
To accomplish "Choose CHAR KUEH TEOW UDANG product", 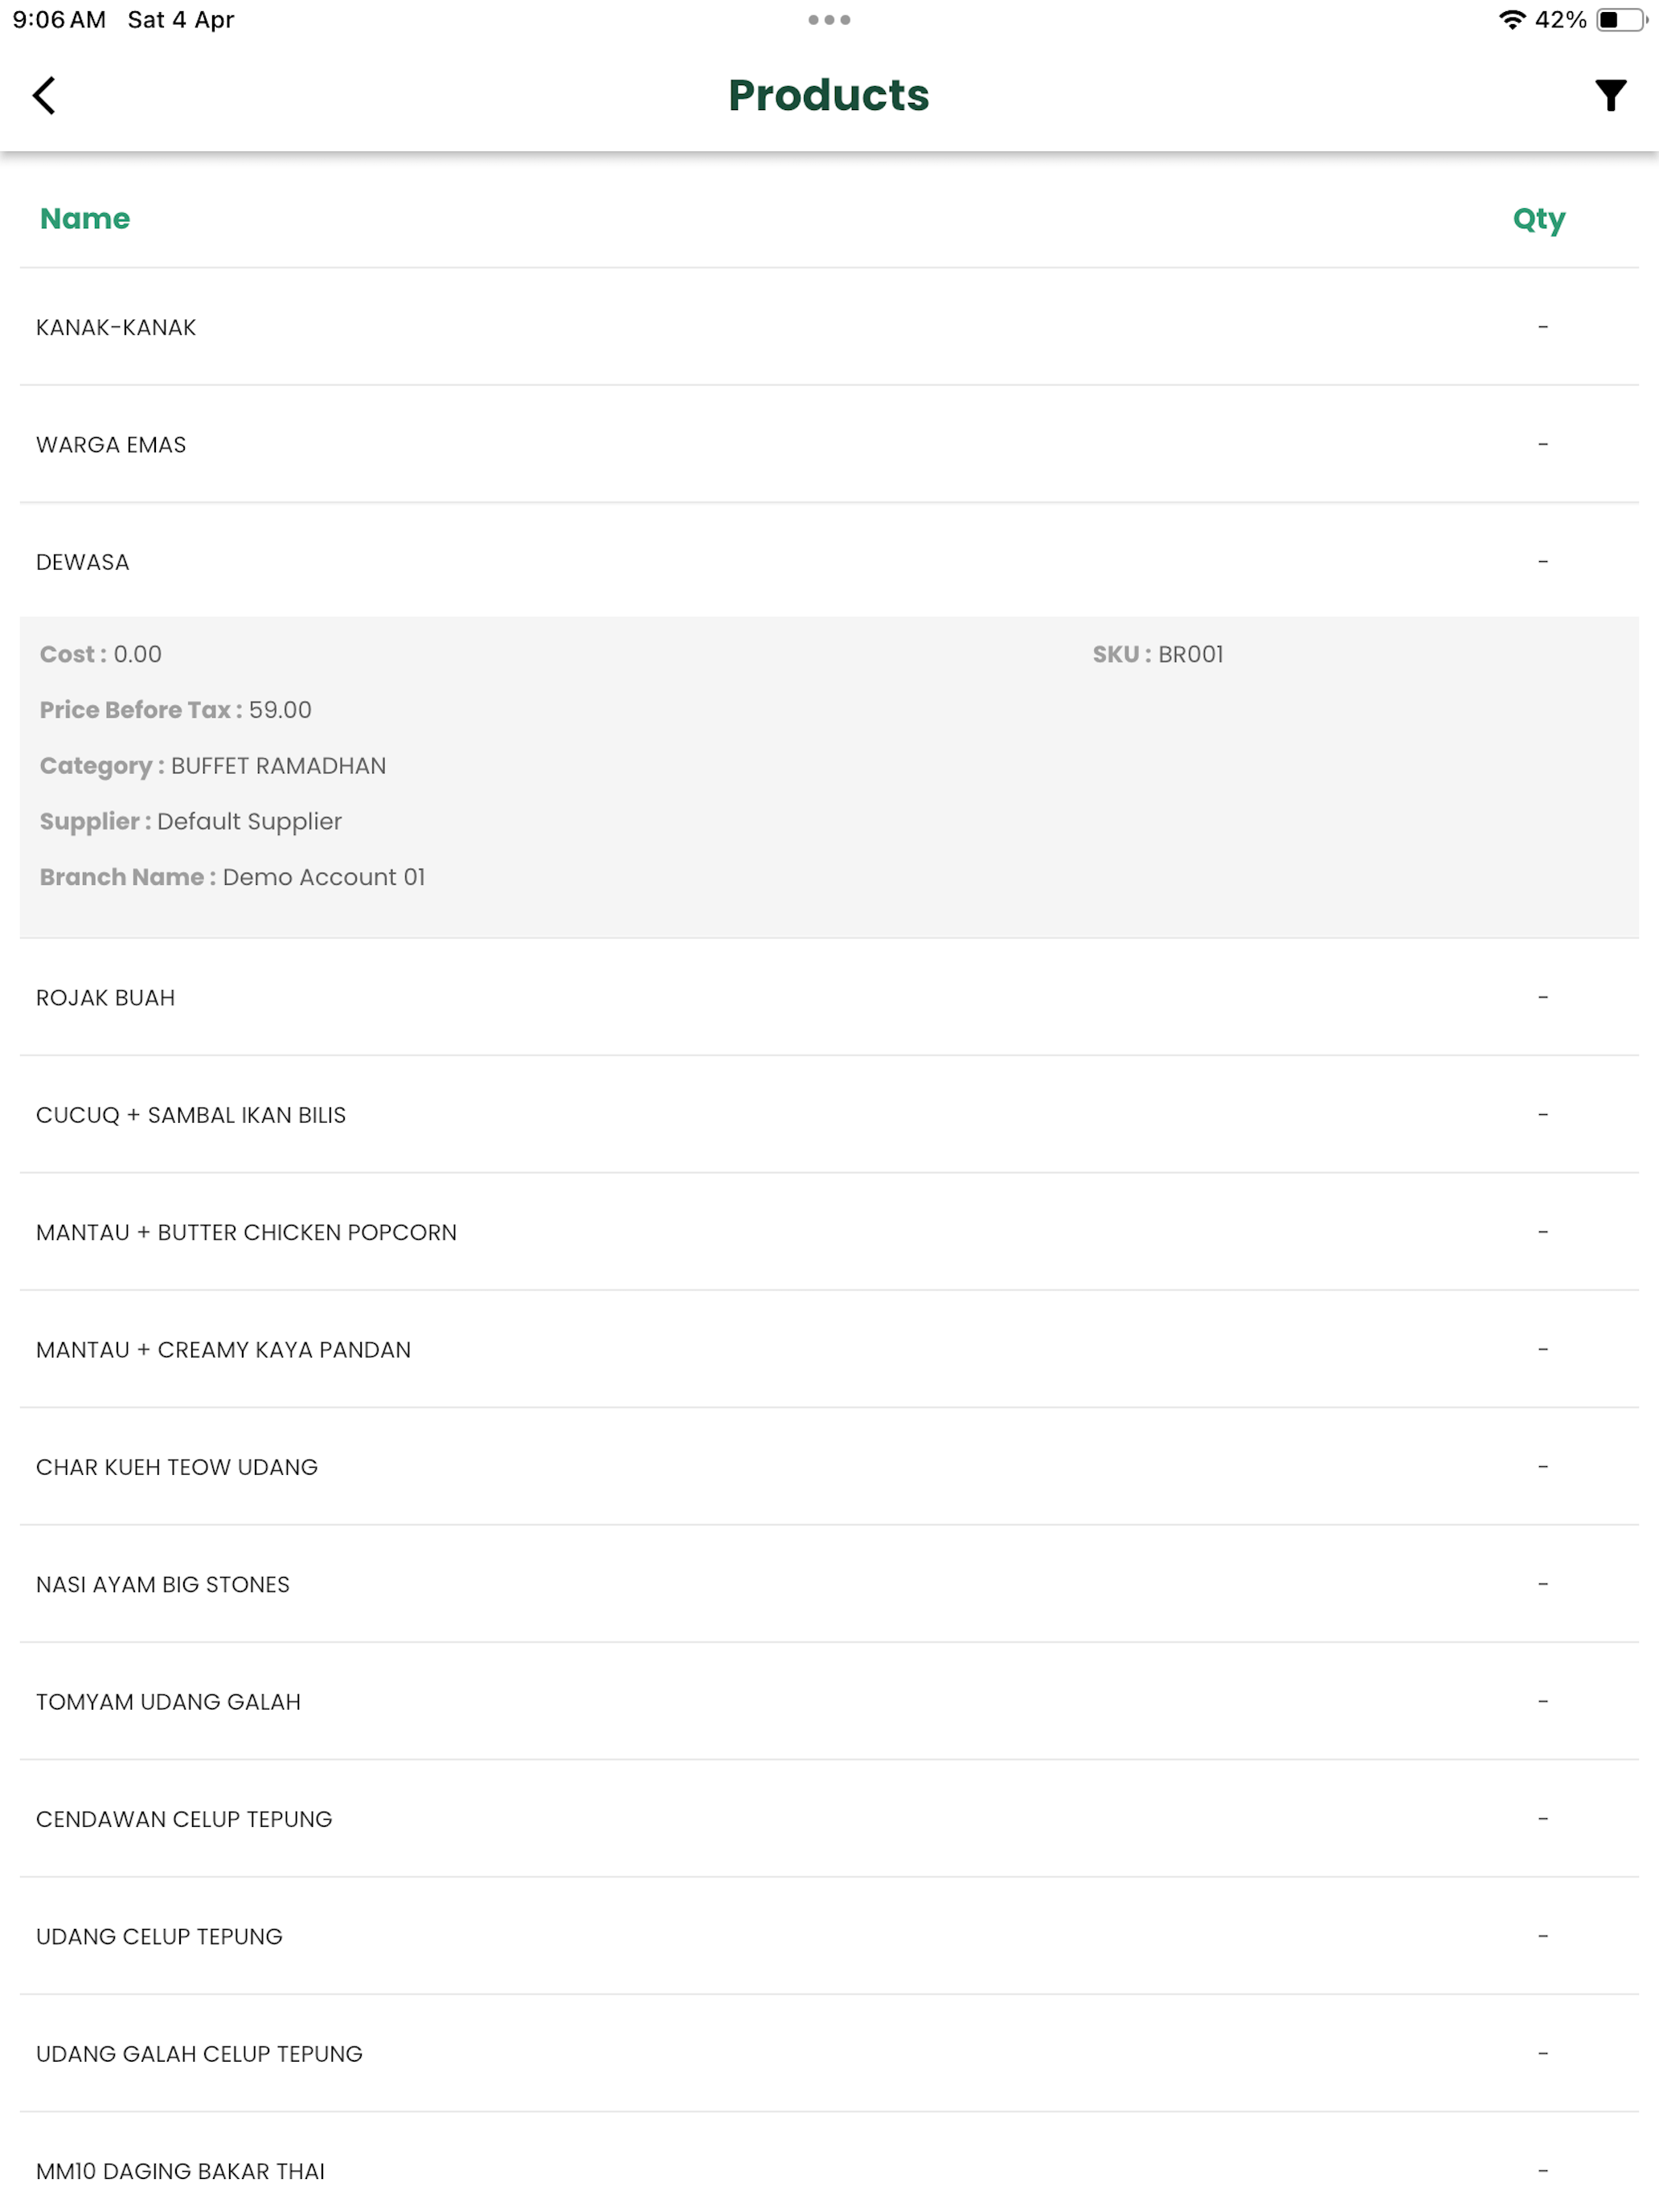I will point(829,1466).
